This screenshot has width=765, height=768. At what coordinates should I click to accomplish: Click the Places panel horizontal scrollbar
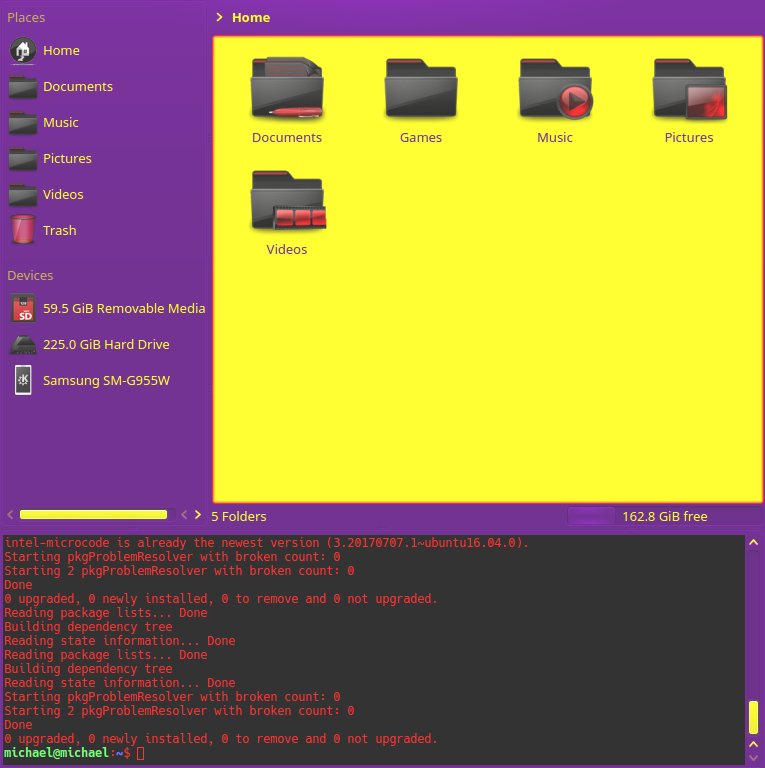click(x=93, y=514)
